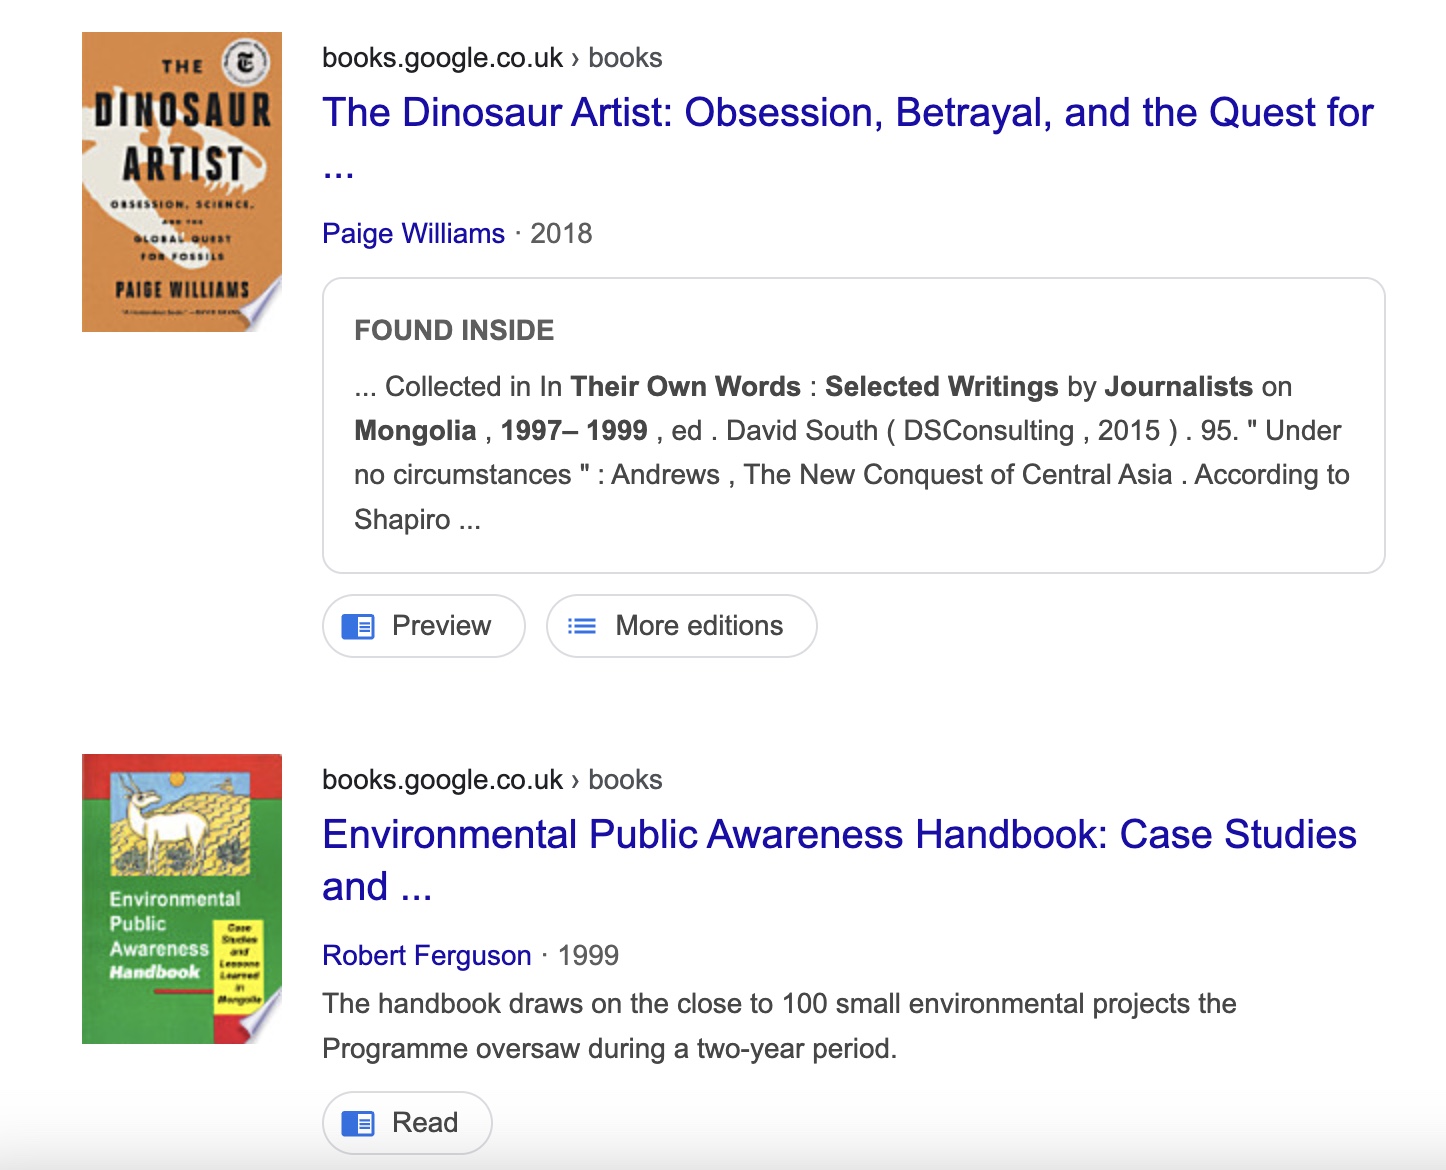The height and width of the screenshot is (1170, 1446).
Task: Click the 1999 publication year beside Robert Ferguson
Action: tap(588, 956)
